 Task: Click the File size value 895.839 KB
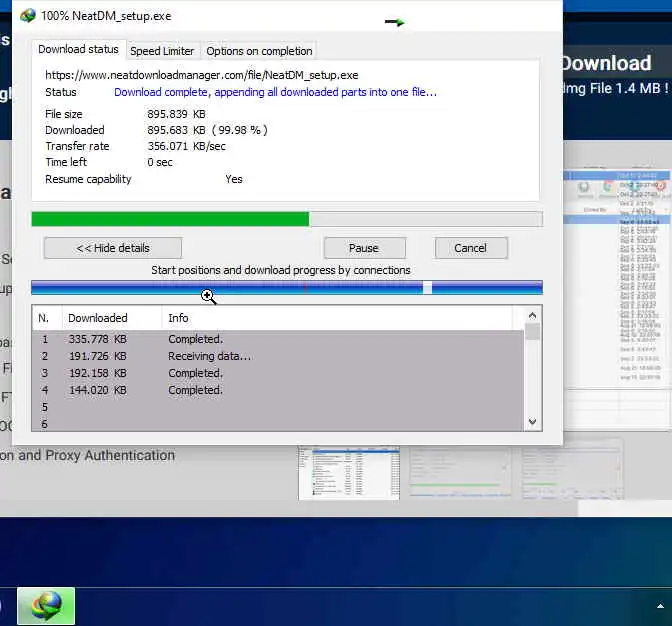[x=176, y=114]
